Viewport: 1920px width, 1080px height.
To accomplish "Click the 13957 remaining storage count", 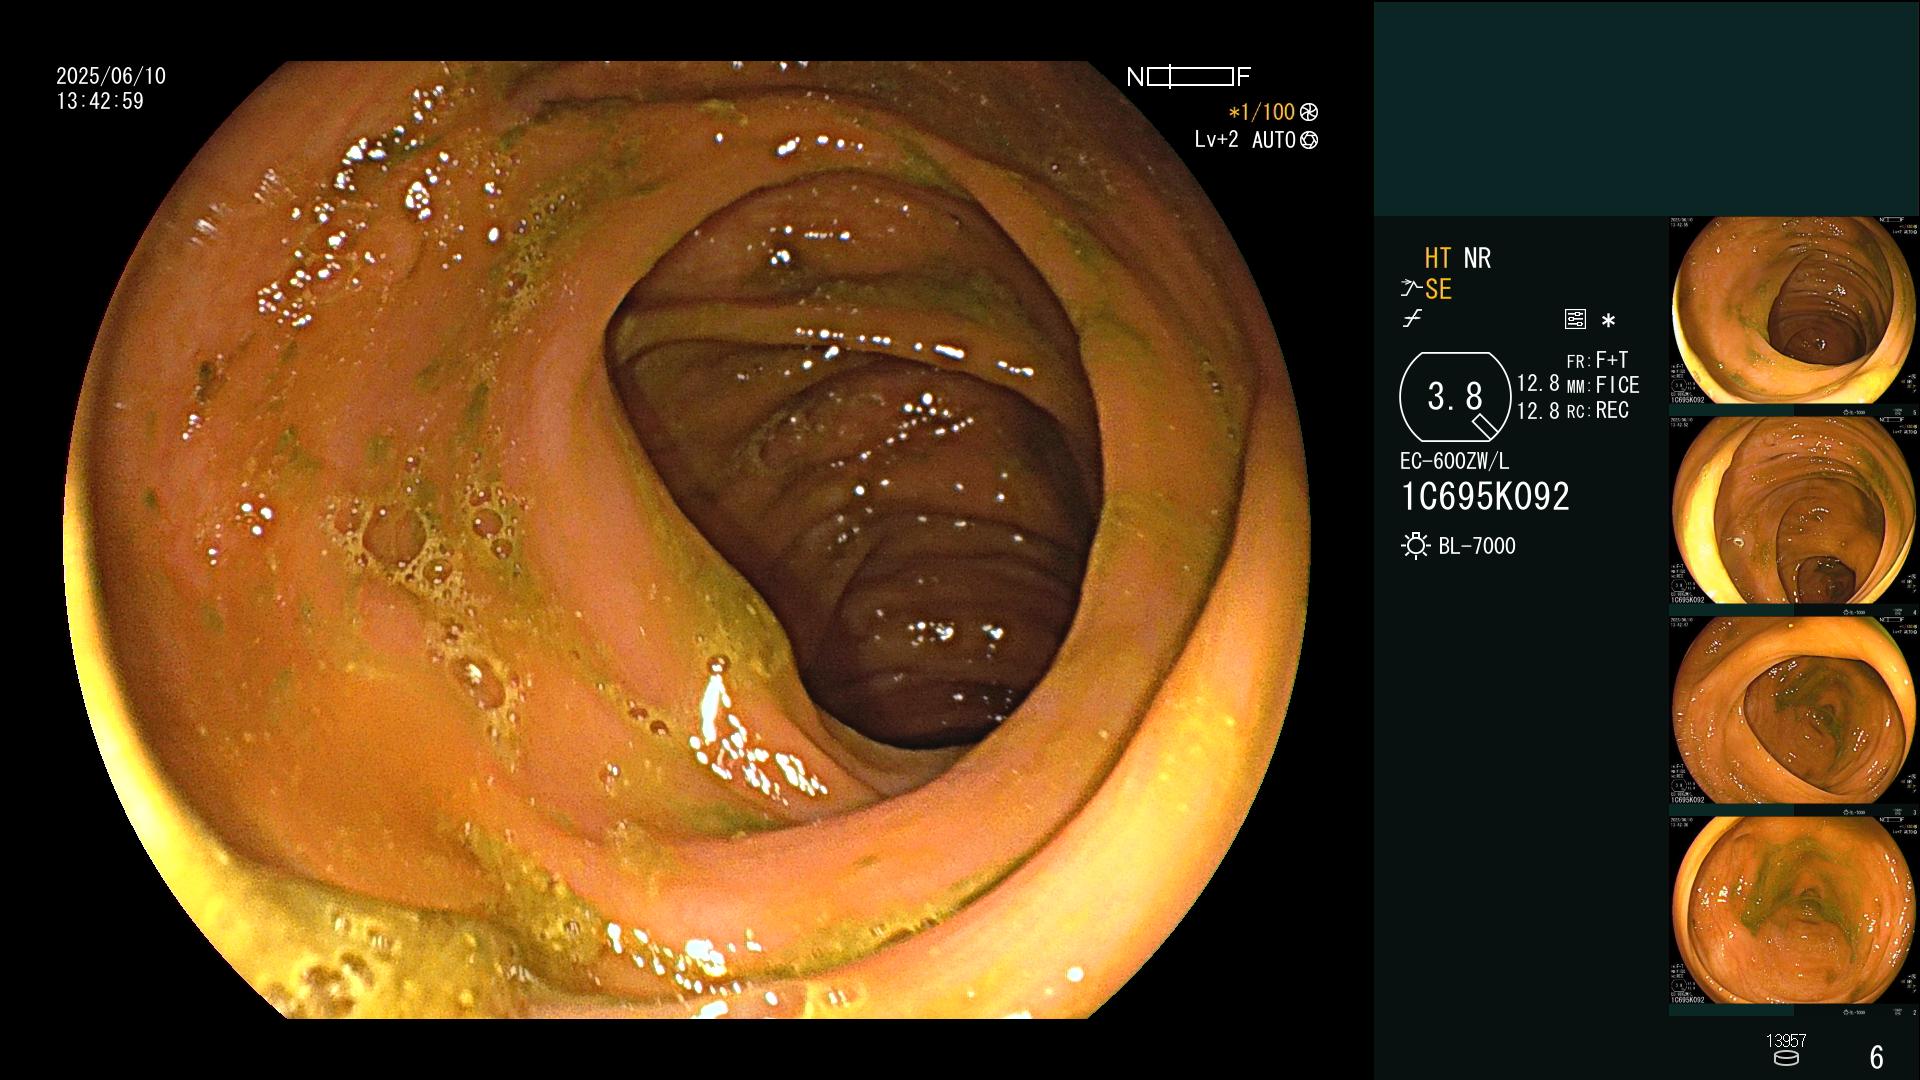I will point(1786,1041).
